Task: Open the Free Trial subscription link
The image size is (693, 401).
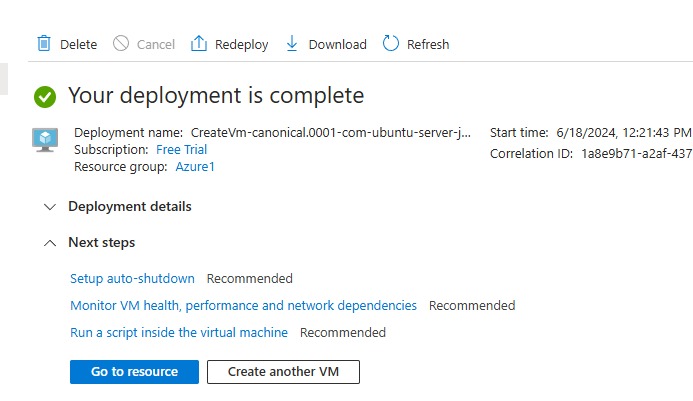Action: click(x=182, y=150)
